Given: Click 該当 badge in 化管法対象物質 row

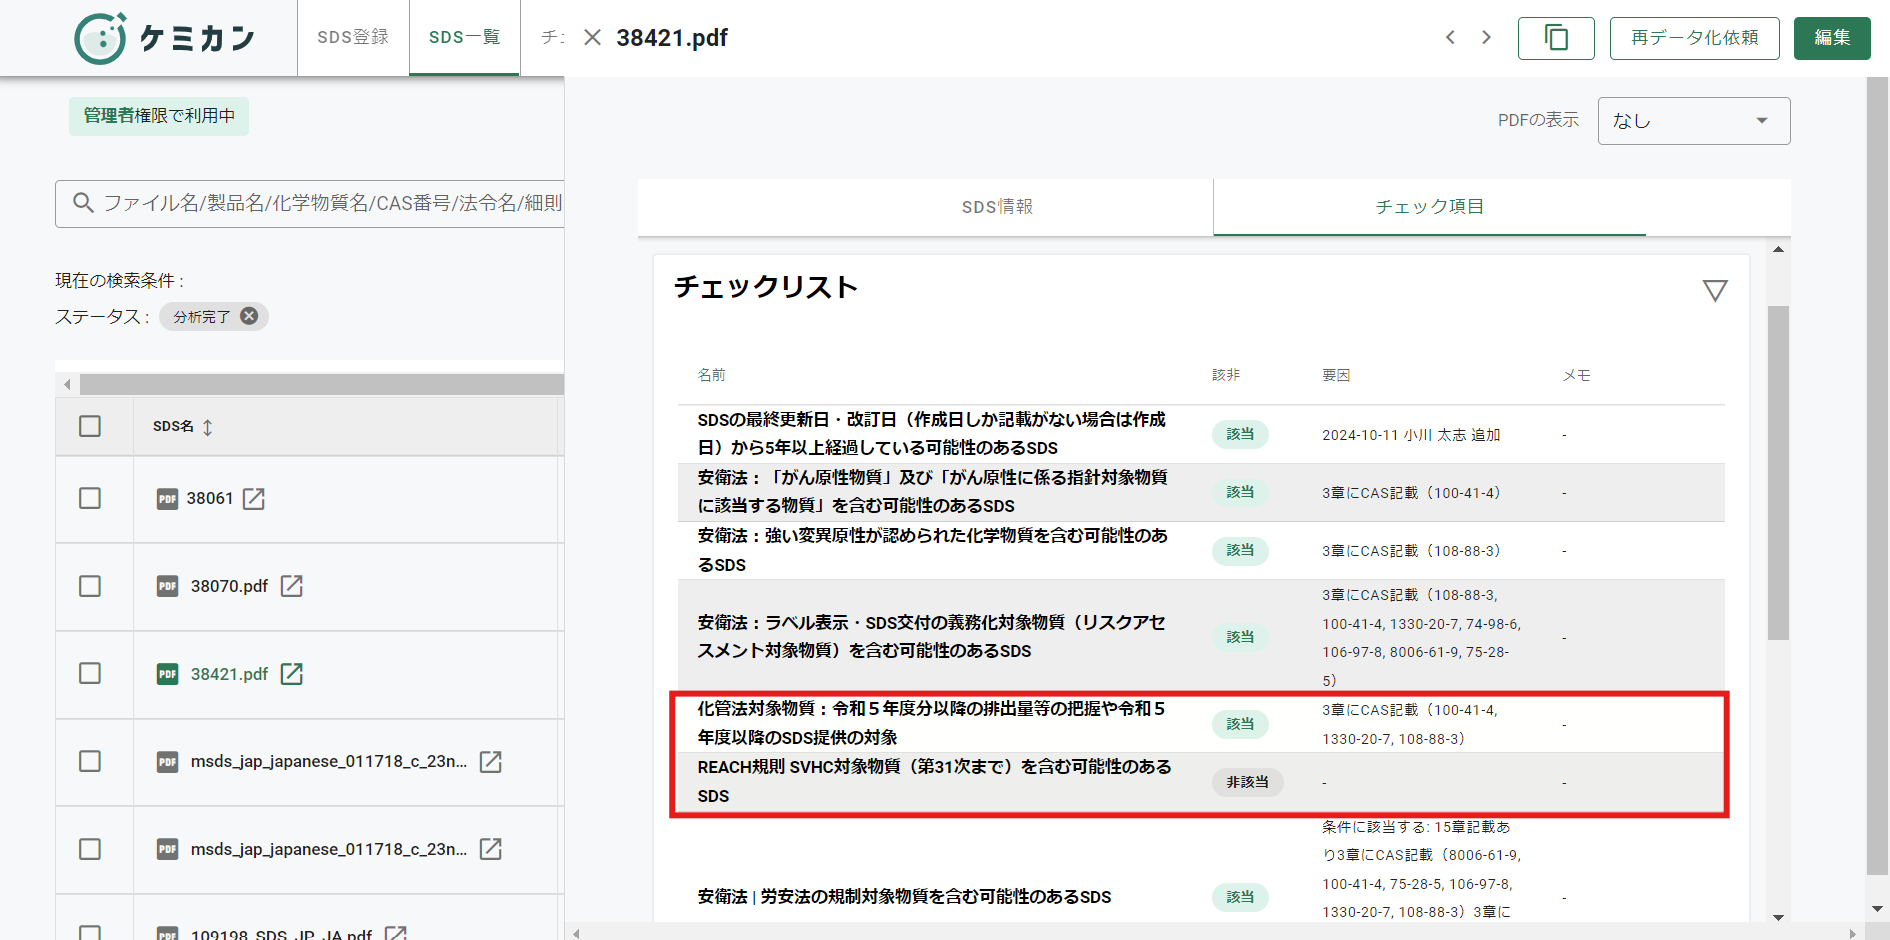Looking at the screenshot, I should (x=1240, y=724).
